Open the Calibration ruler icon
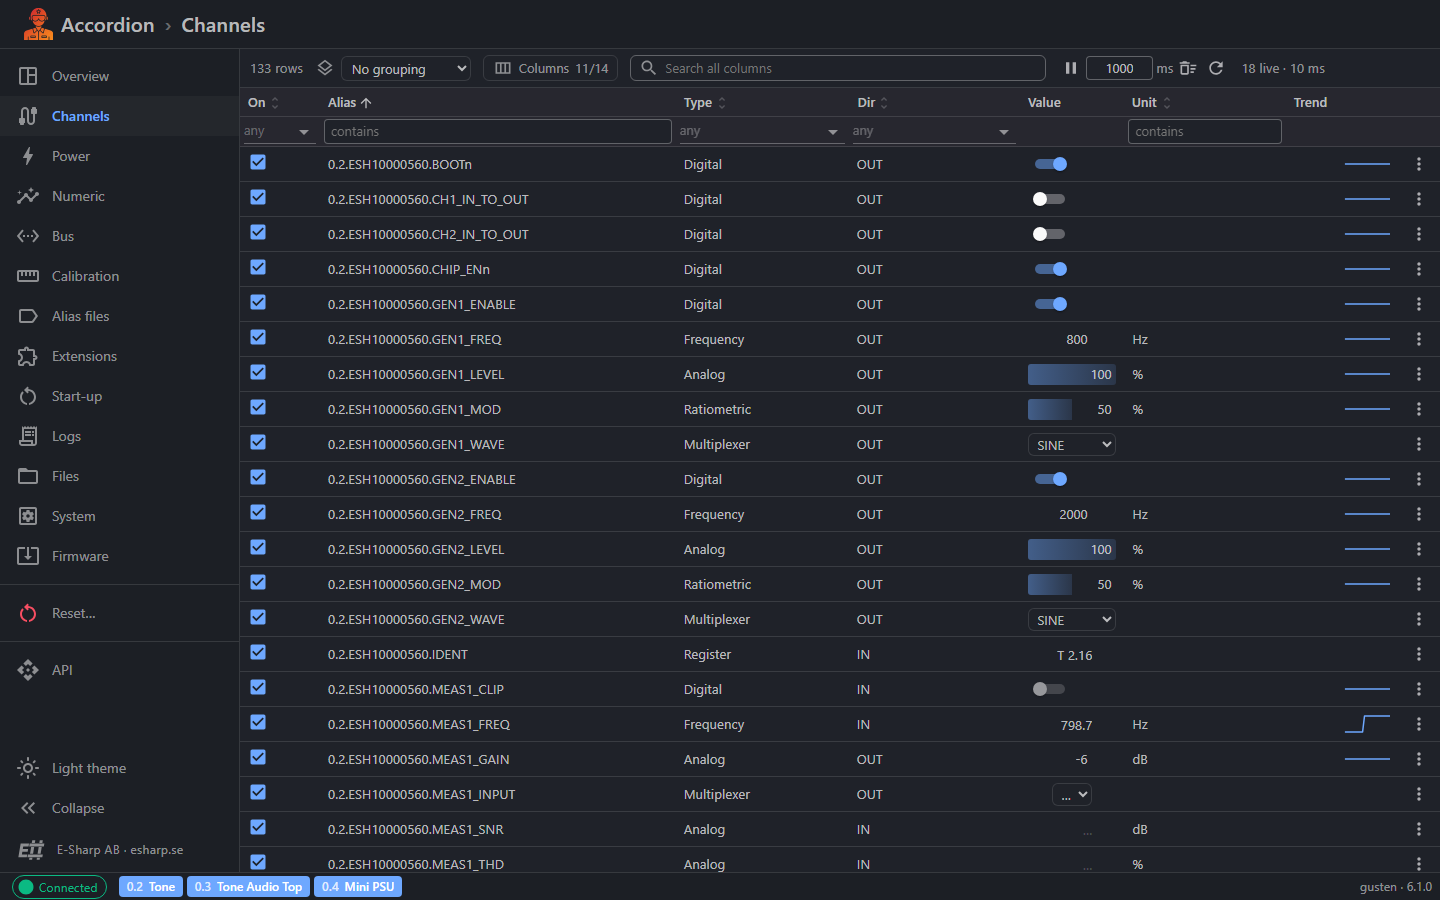The width and height of the screenshot is (1440, 900). (x=28, y=276)
